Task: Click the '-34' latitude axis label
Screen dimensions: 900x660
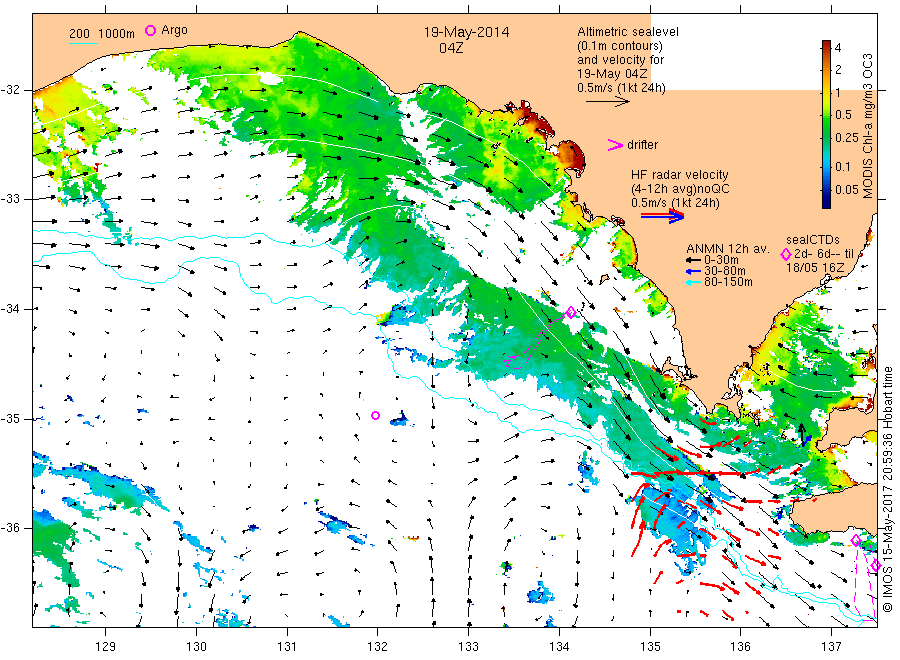Action: click(11, 309)
